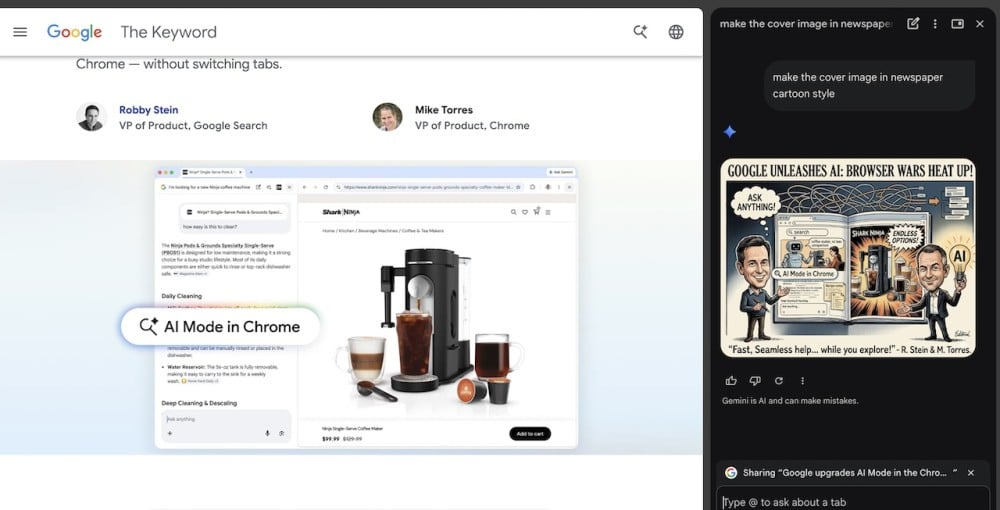Close the Gemini side panel

[980, 24]
